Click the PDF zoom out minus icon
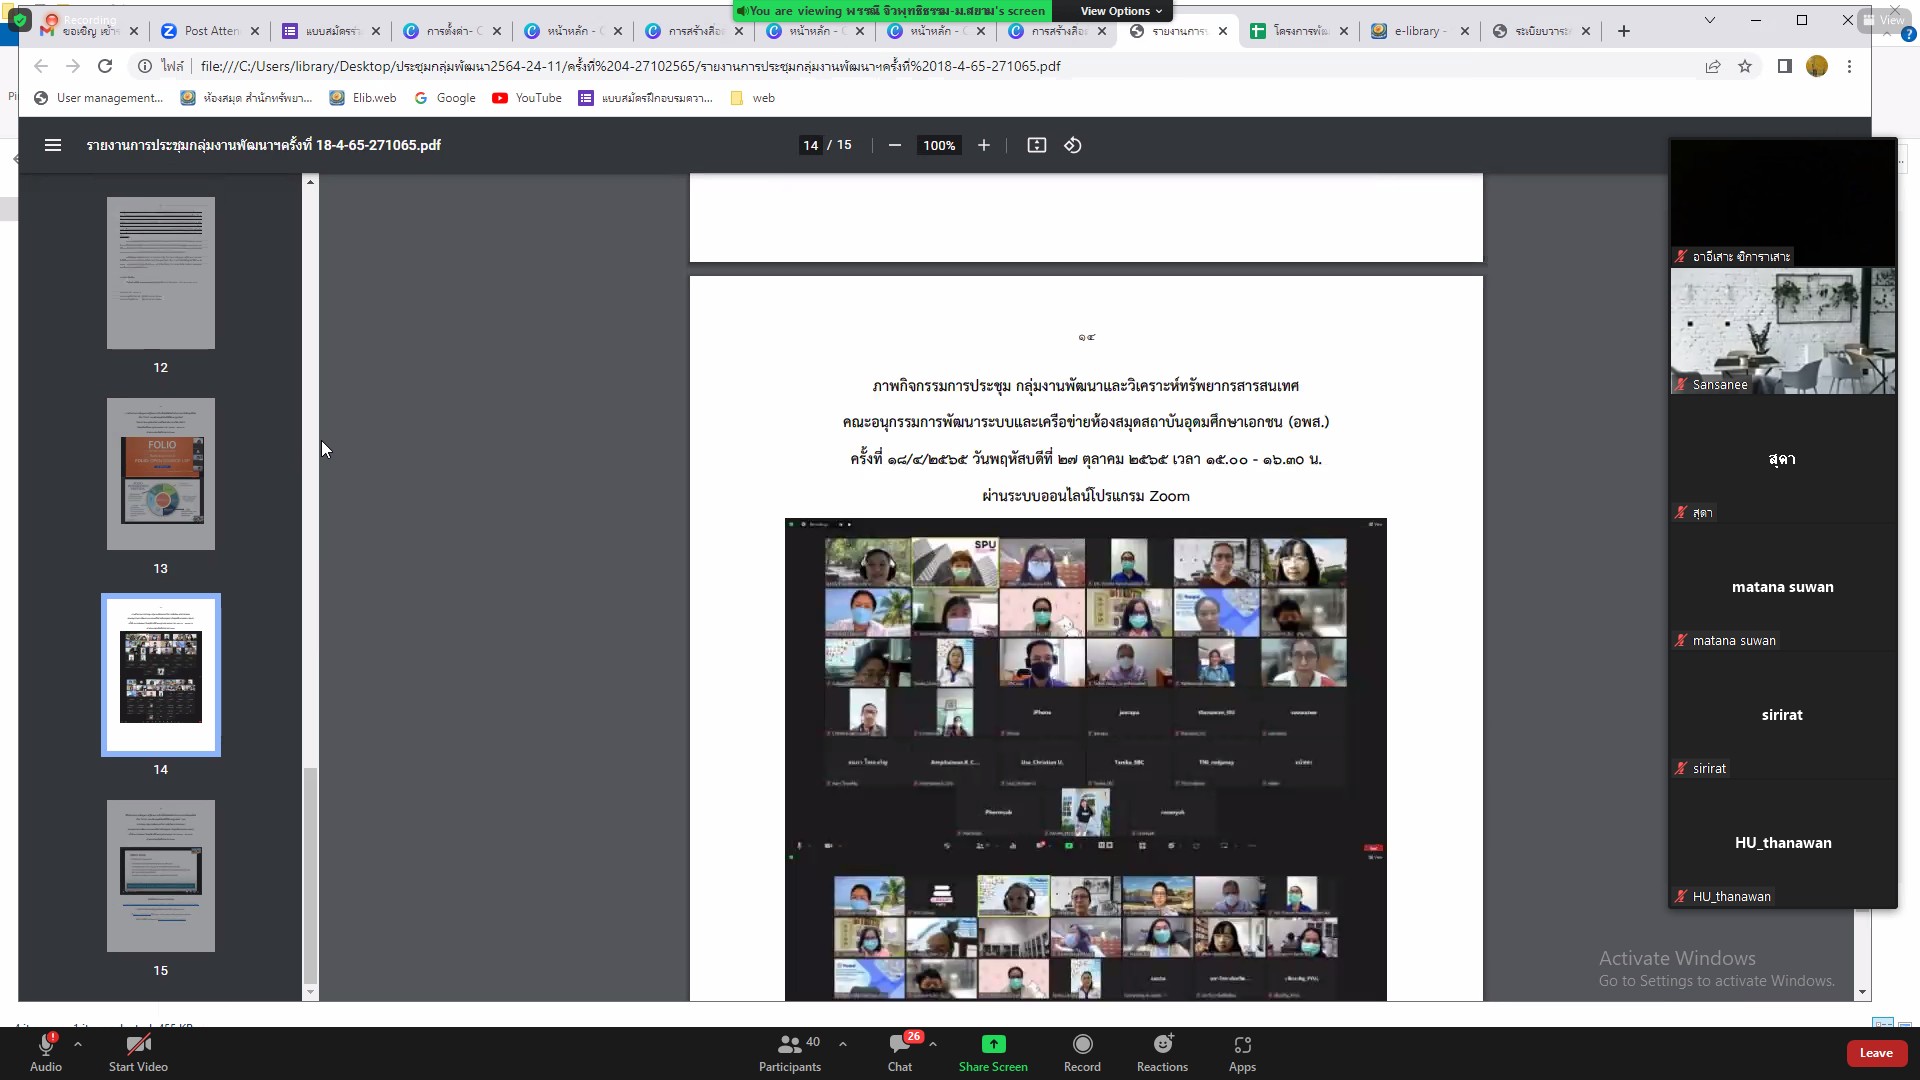Viewport: 1920px width, 1080px height. 894,145
